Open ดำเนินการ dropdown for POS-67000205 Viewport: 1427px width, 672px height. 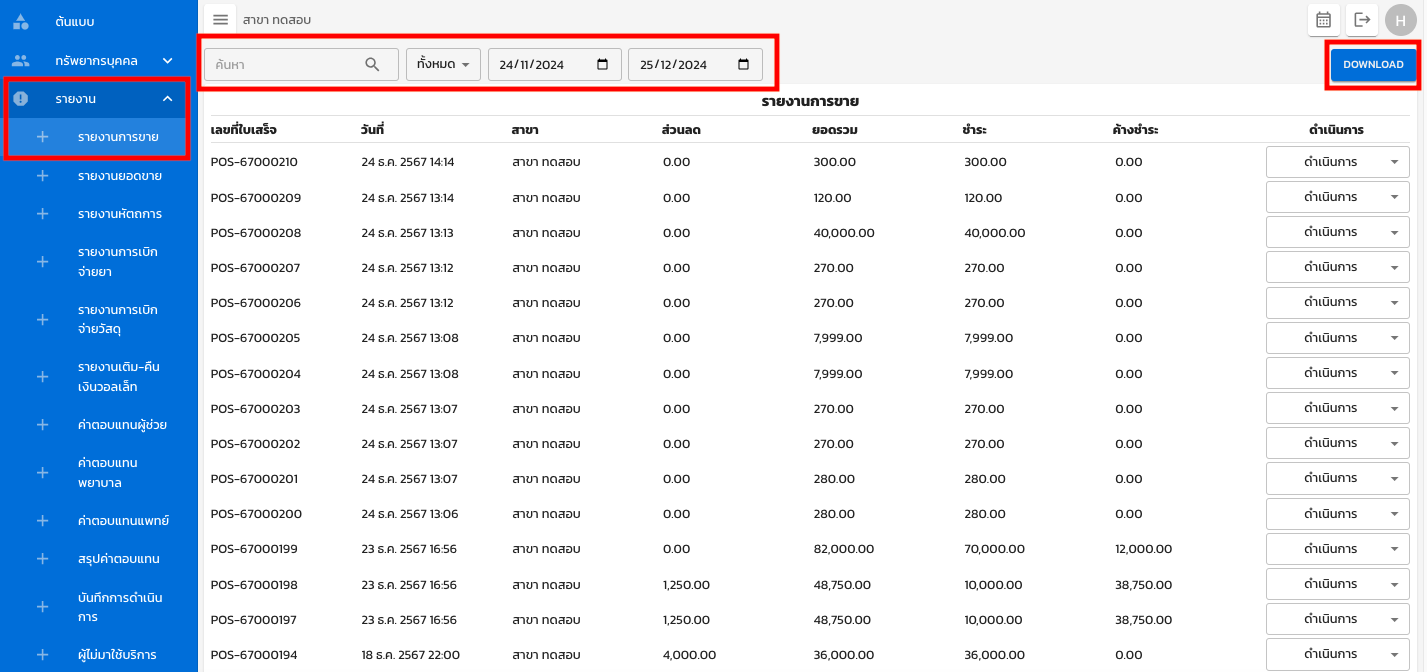[1338, 338]
